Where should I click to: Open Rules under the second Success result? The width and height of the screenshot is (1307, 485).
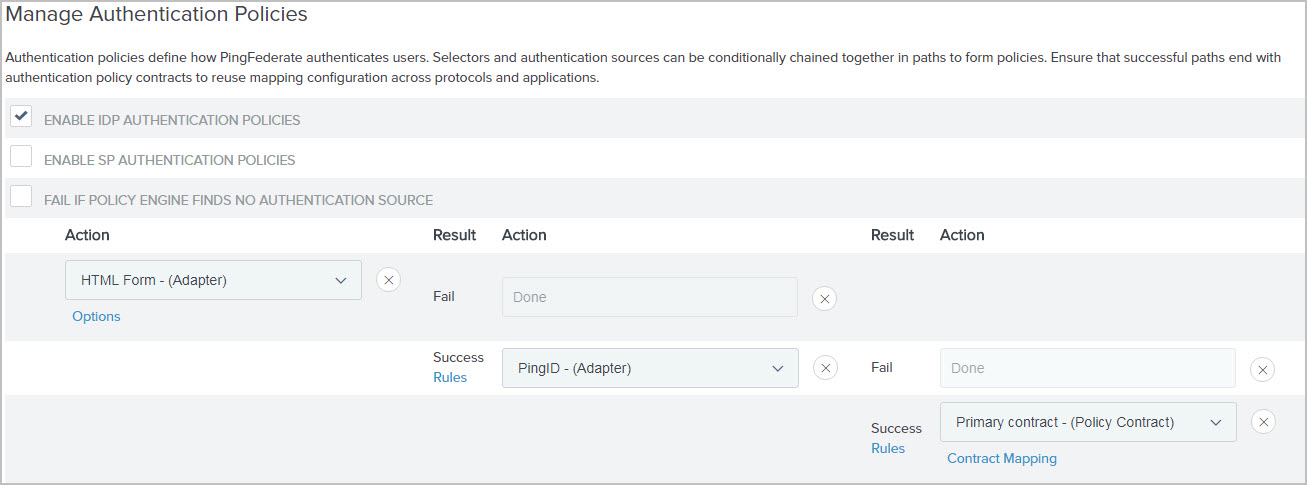[888, 448]
